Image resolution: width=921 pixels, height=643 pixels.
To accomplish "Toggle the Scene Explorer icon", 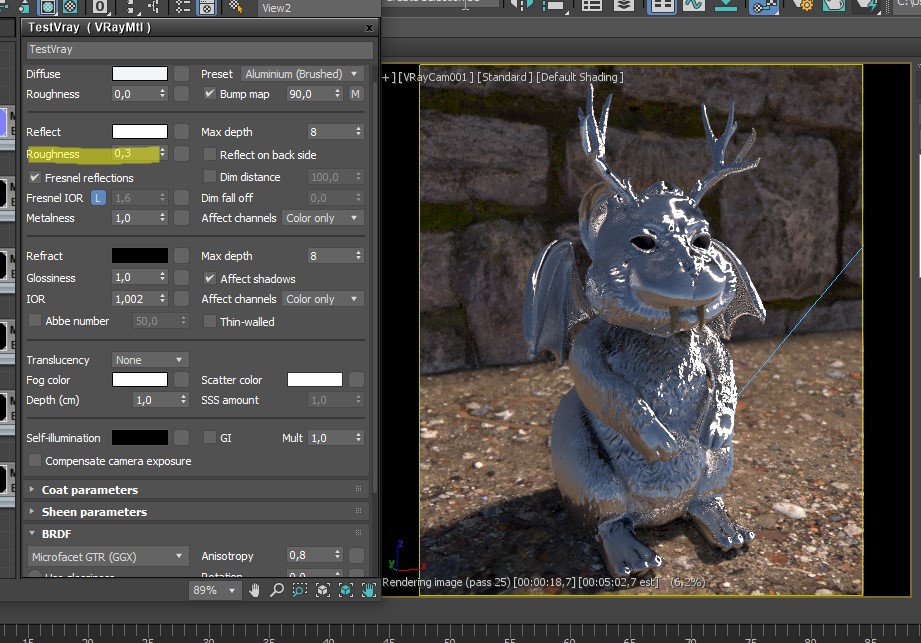I will (591, 6).
